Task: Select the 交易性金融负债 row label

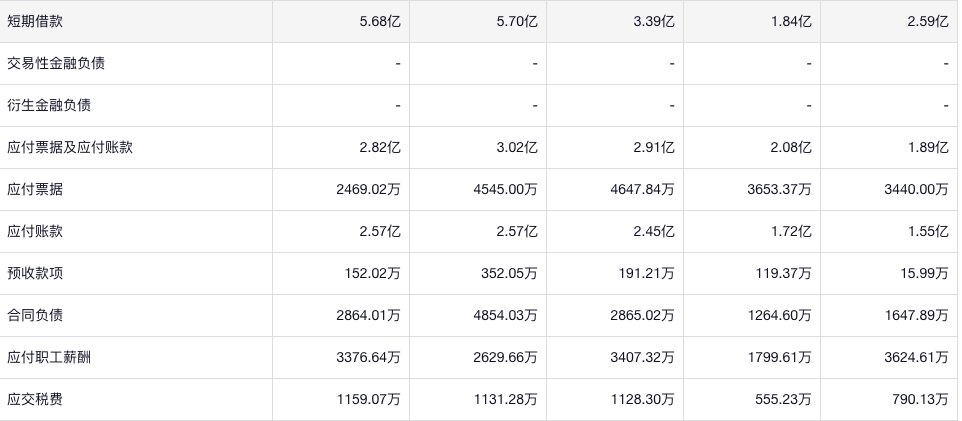Action: point(56,63)
